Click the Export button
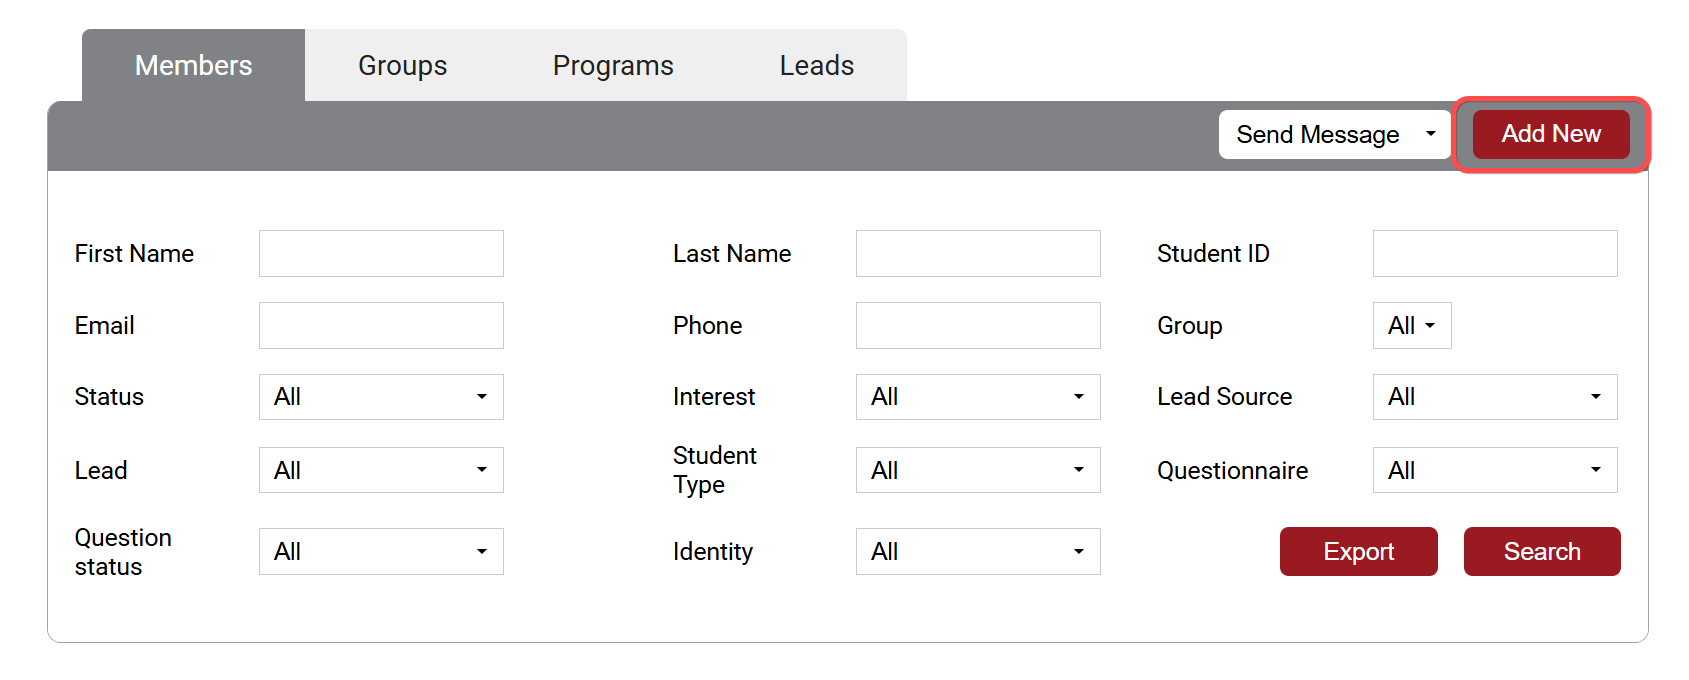The width and height of the screenshot is (1689, 680). pos(1358,551)
